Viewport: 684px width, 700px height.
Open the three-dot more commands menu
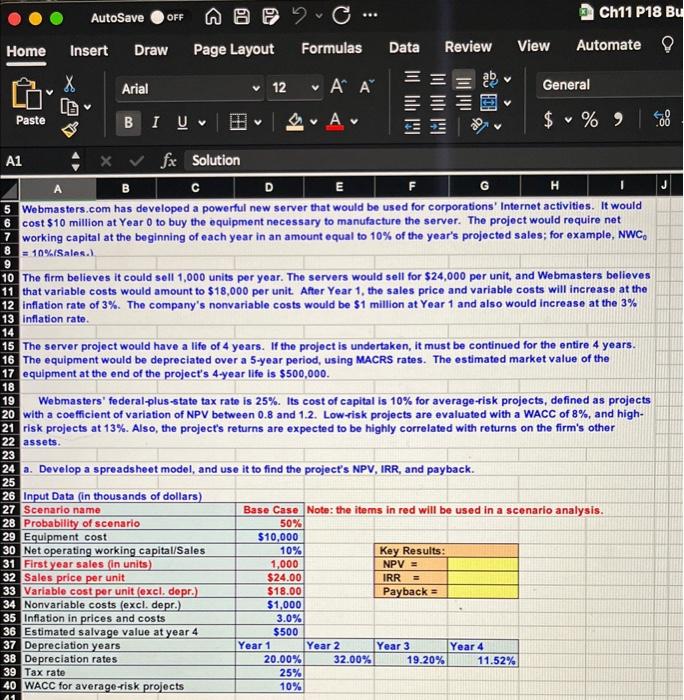point(370,15)
